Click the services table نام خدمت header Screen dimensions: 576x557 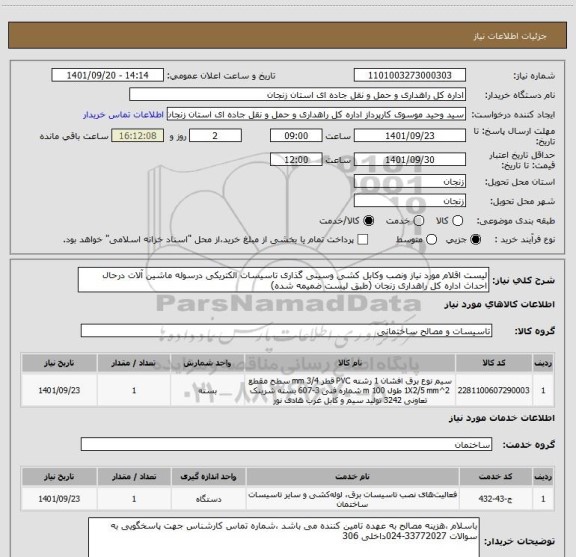[x=352, y=477]
